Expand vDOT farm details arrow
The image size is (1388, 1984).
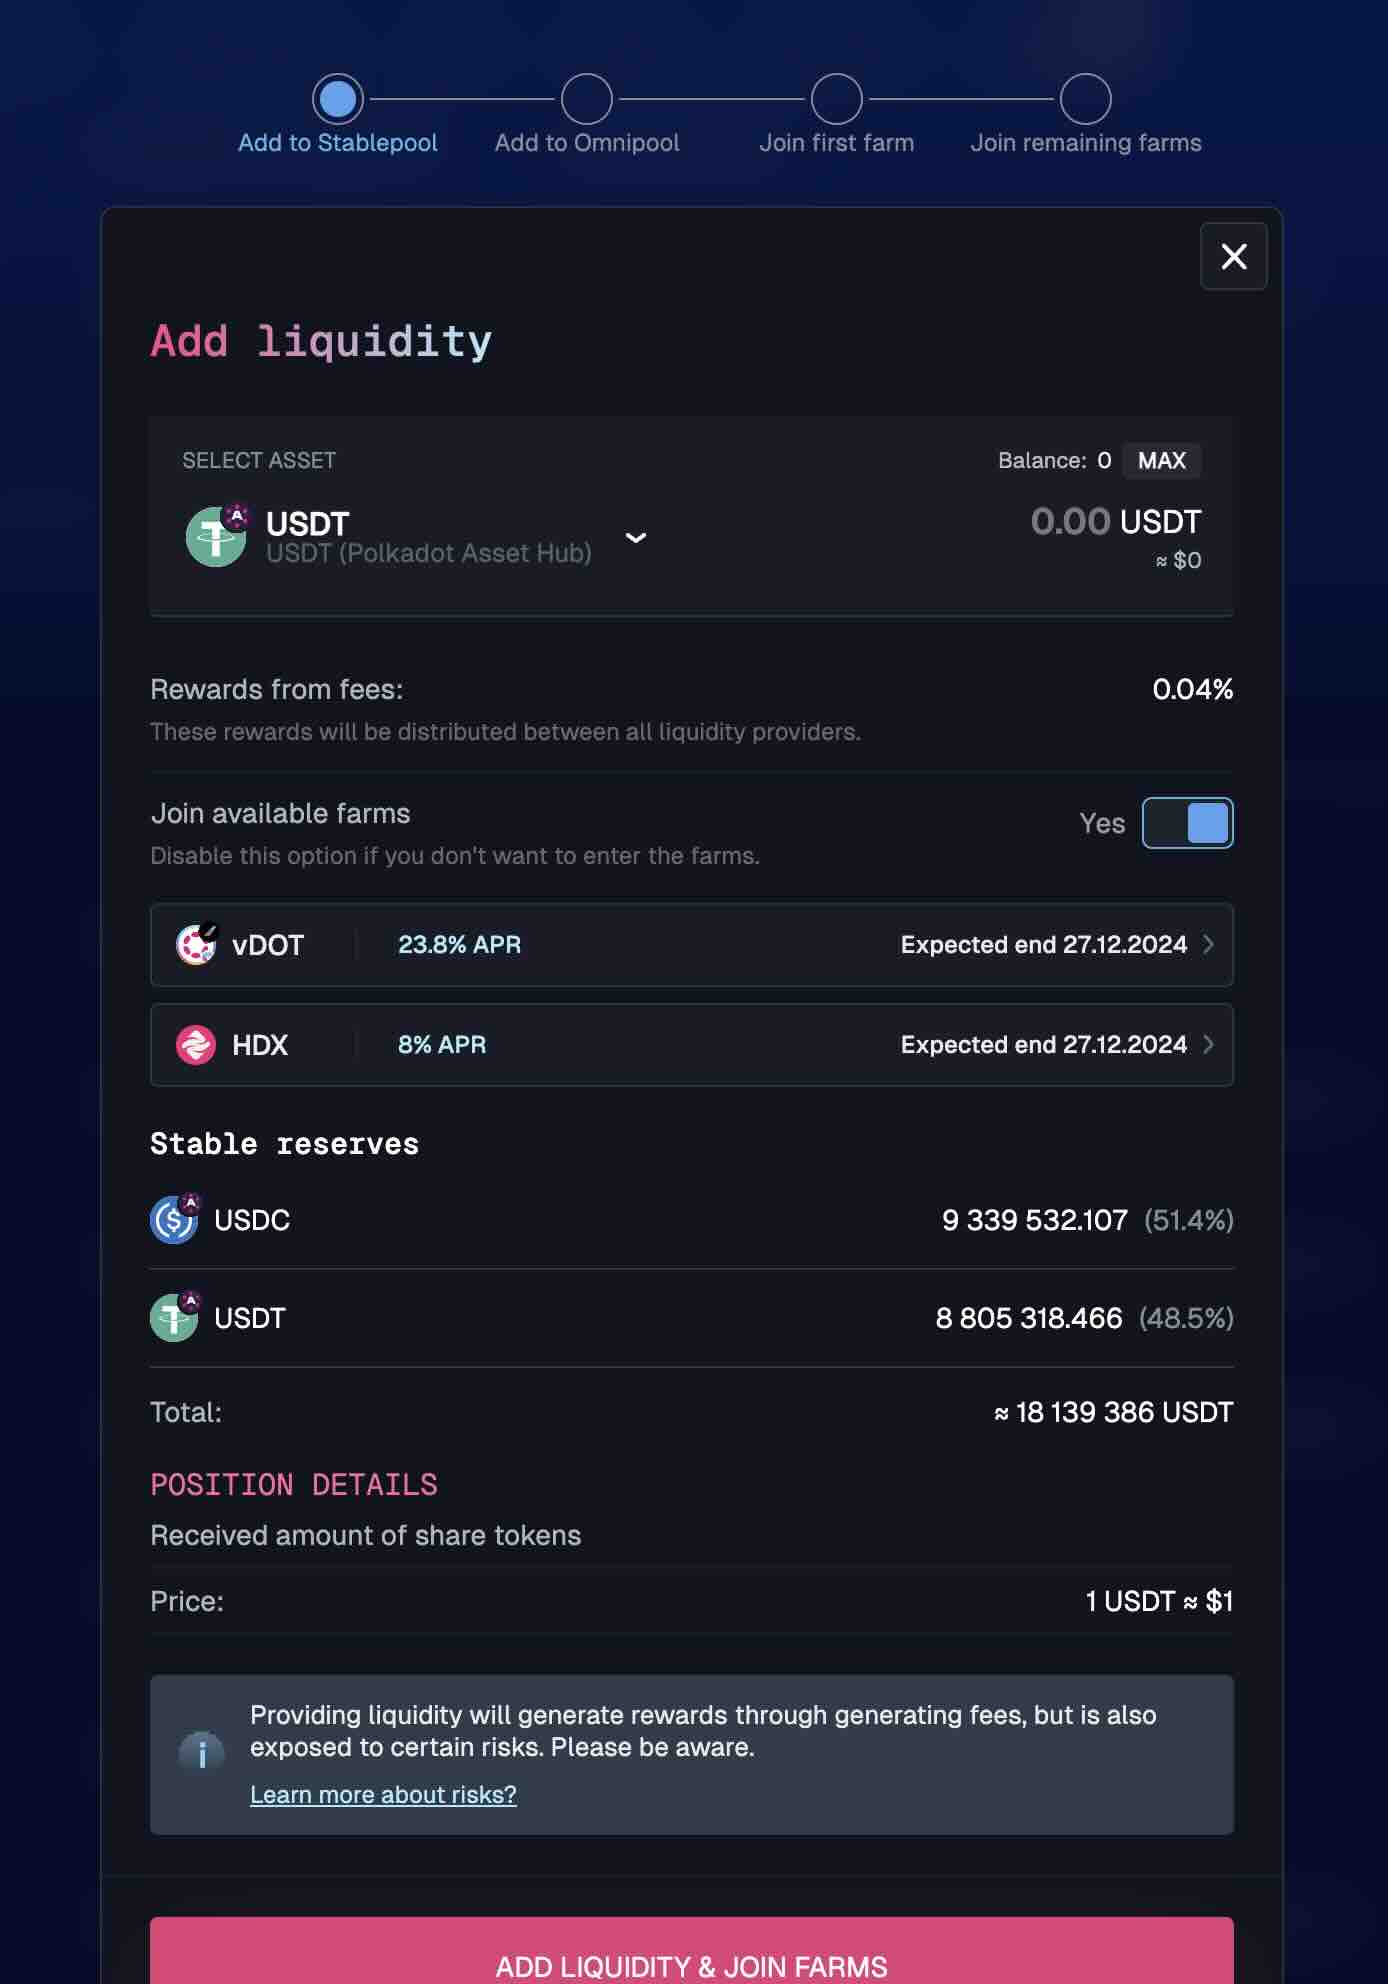[x=1208, y=944]
